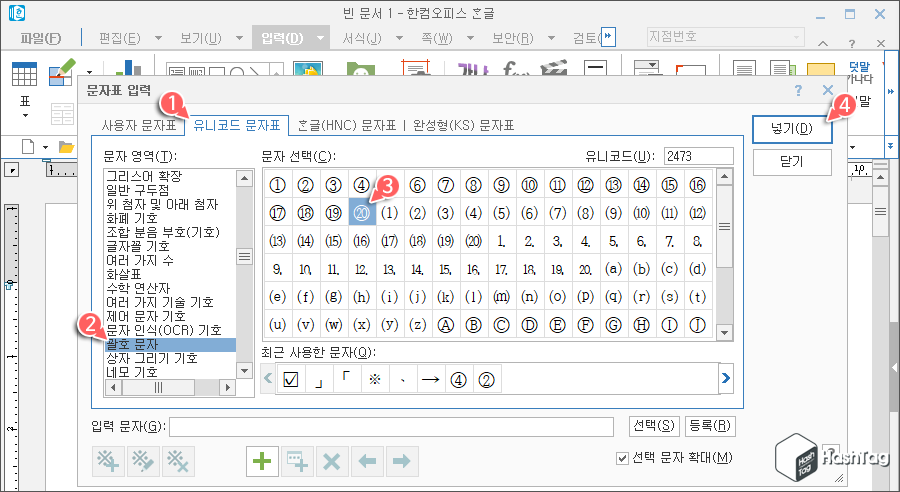Open dropdown arrow below 표 button
Image resolution: width=900 pixels, height=492 pixels.
point(25,116)
